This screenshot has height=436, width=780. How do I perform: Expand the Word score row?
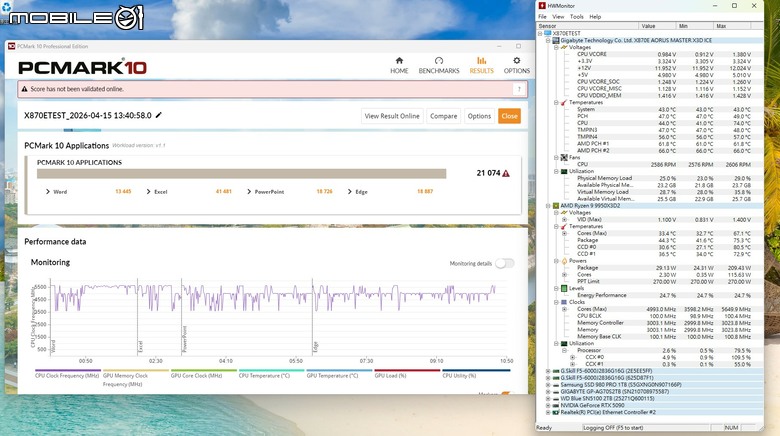click(x=48, y=192)
